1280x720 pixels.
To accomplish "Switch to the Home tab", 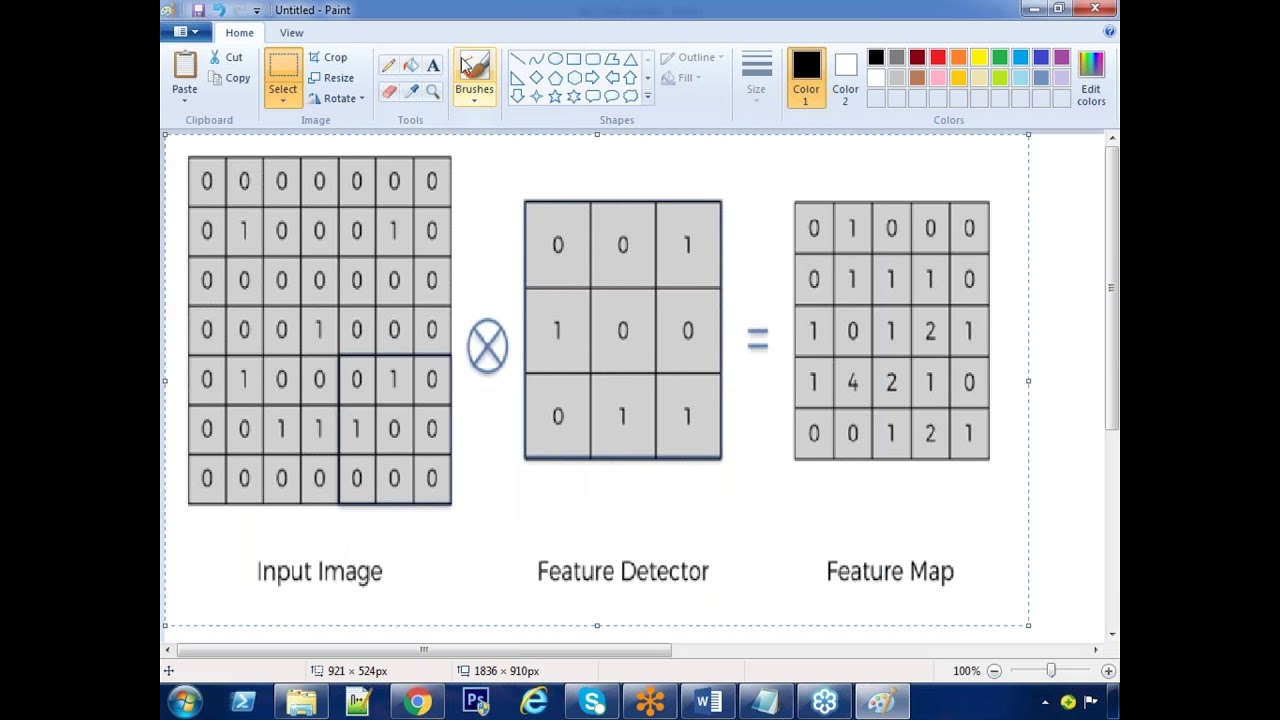I will 239,33.
